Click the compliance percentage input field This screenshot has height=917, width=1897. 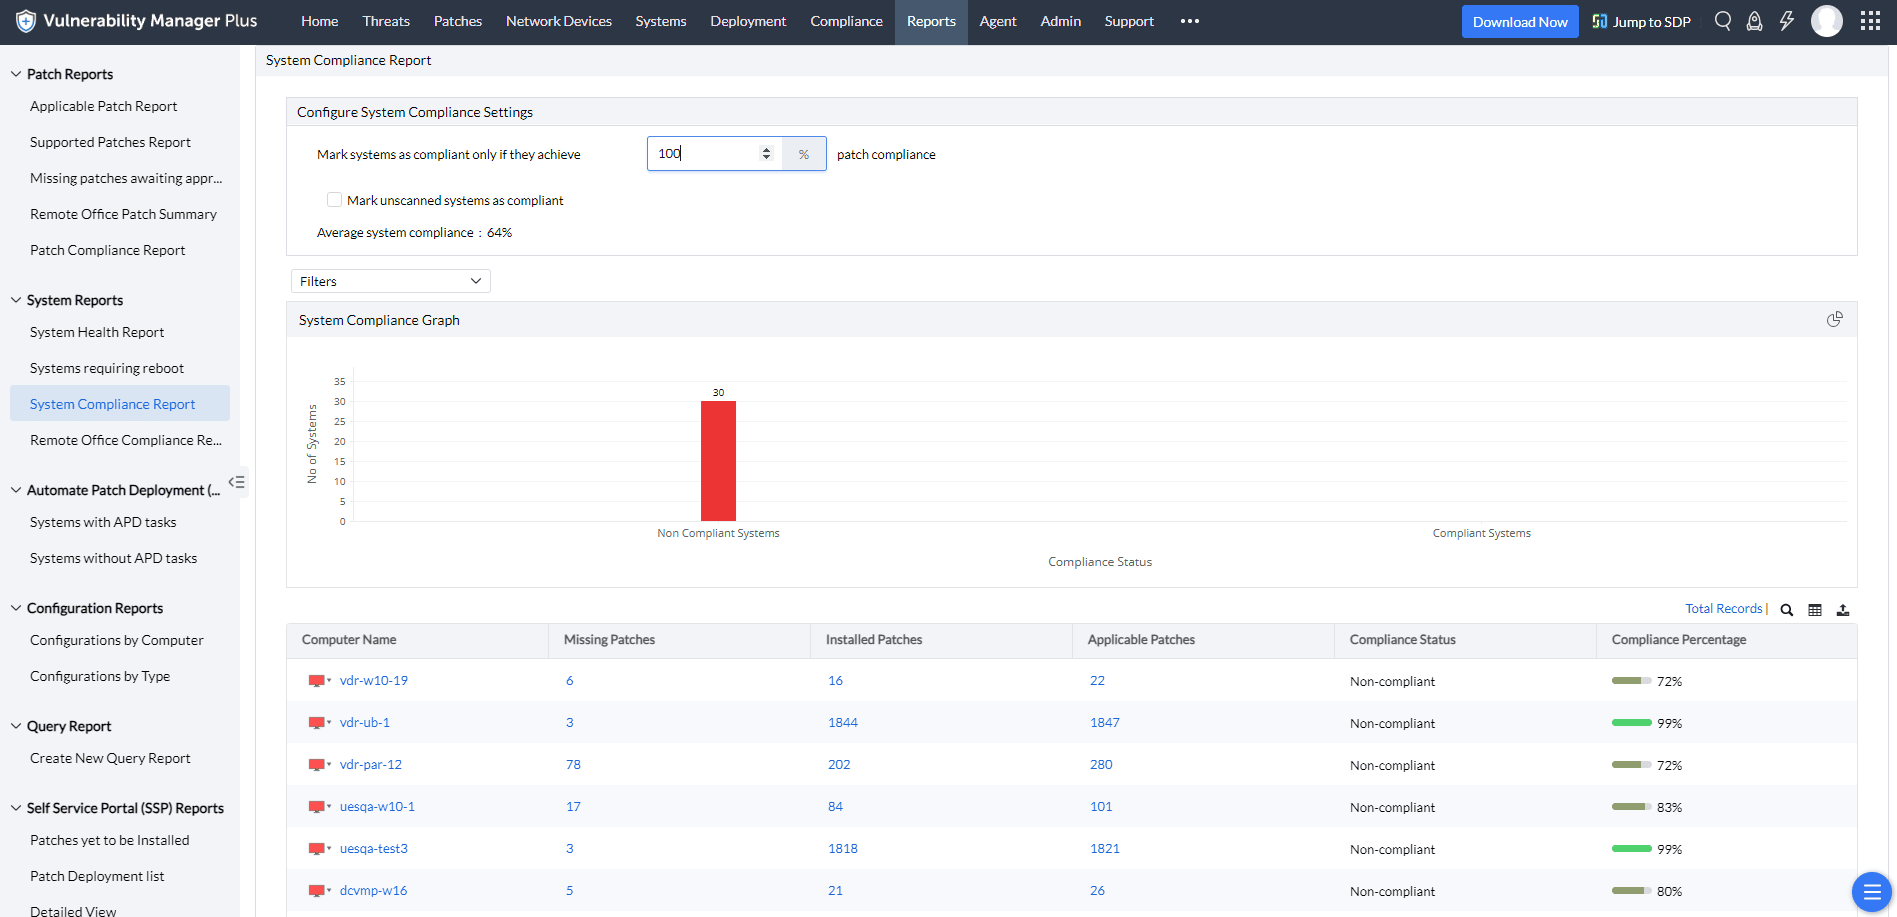[705, 153]
